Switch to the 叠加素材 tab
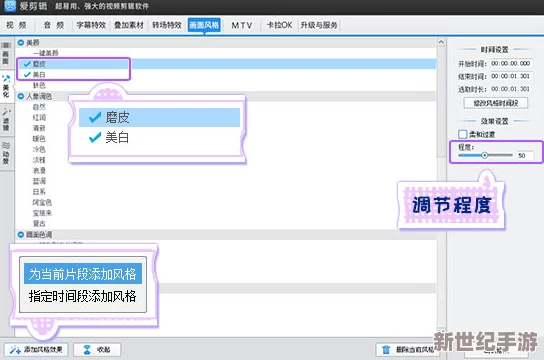 coord(129,25)
